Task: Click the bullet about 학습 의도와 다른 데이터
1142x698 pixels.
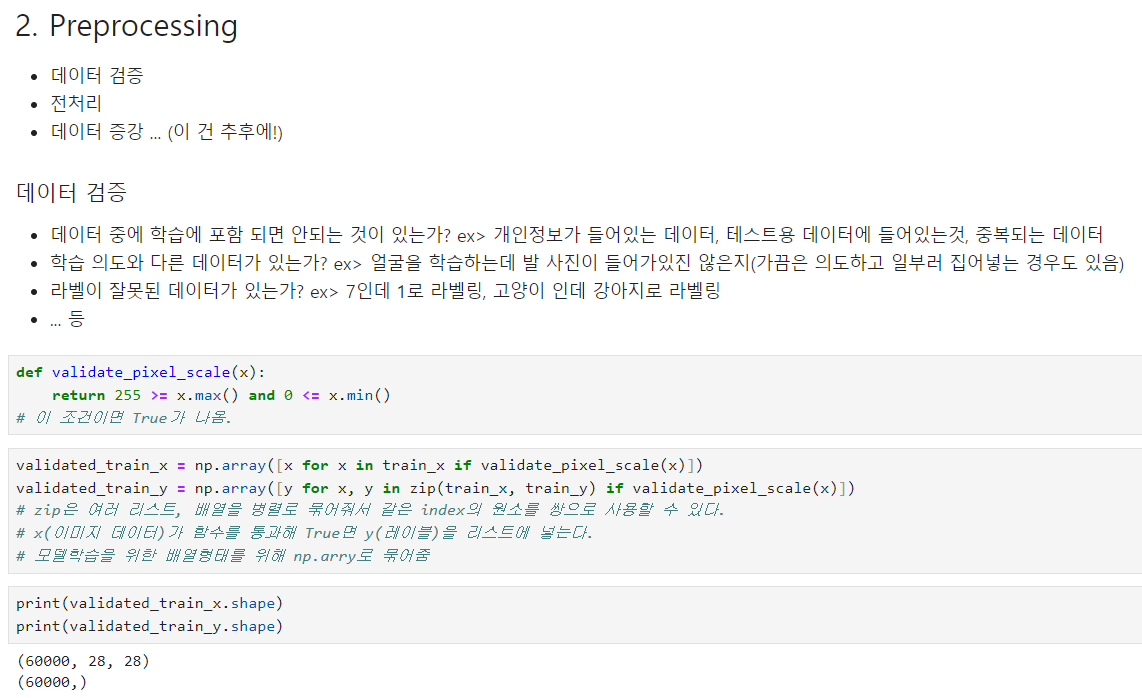Action: pyautogui.click(x=587, y=262)
